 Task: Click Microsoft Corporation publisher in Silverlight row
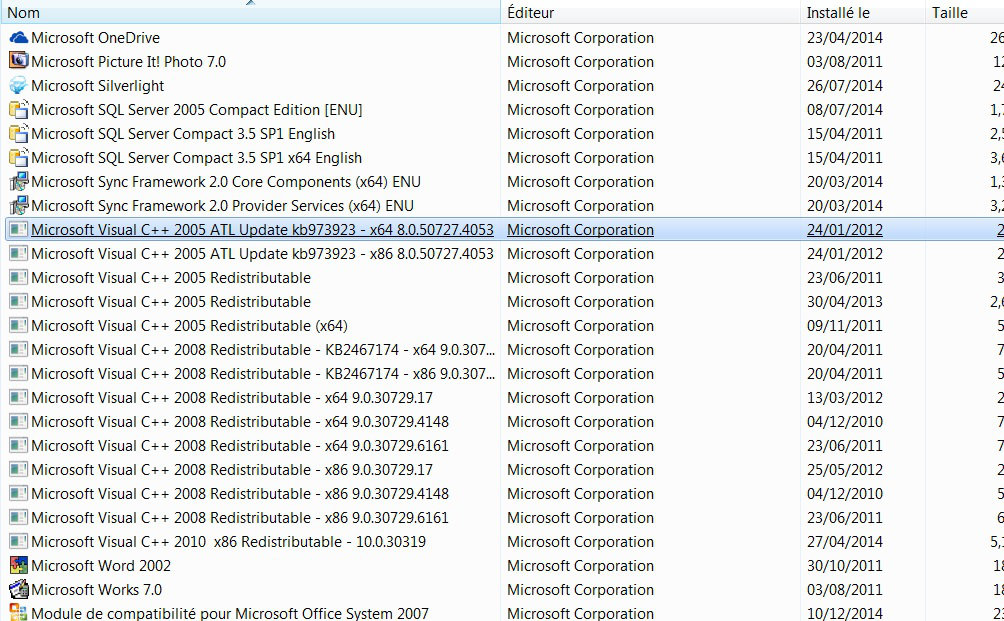(580, 86)
